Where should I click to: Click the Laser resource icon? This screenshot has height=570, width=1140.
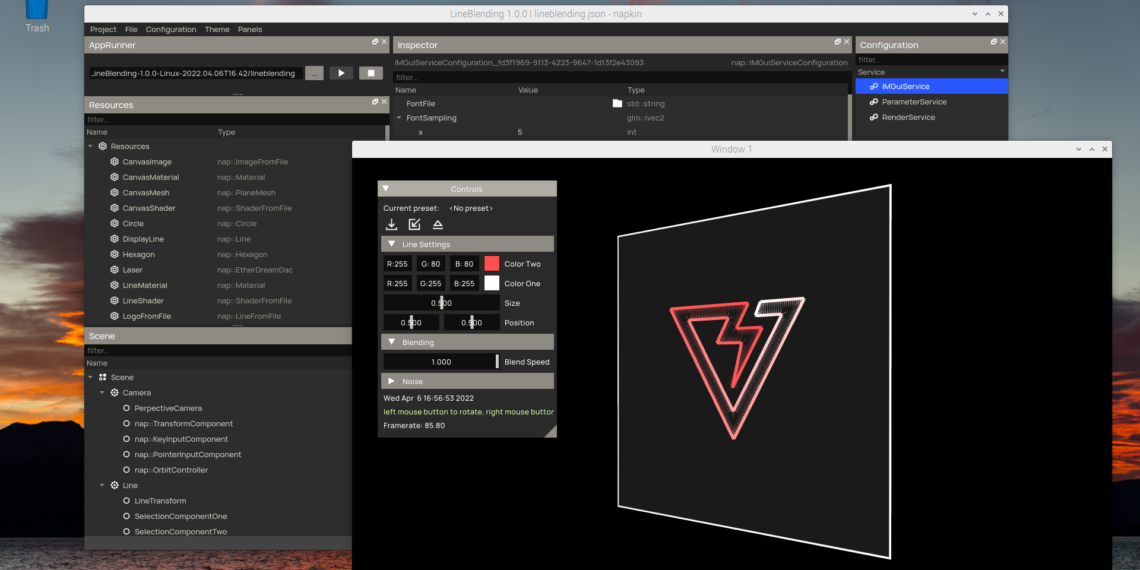coord(114,269)
